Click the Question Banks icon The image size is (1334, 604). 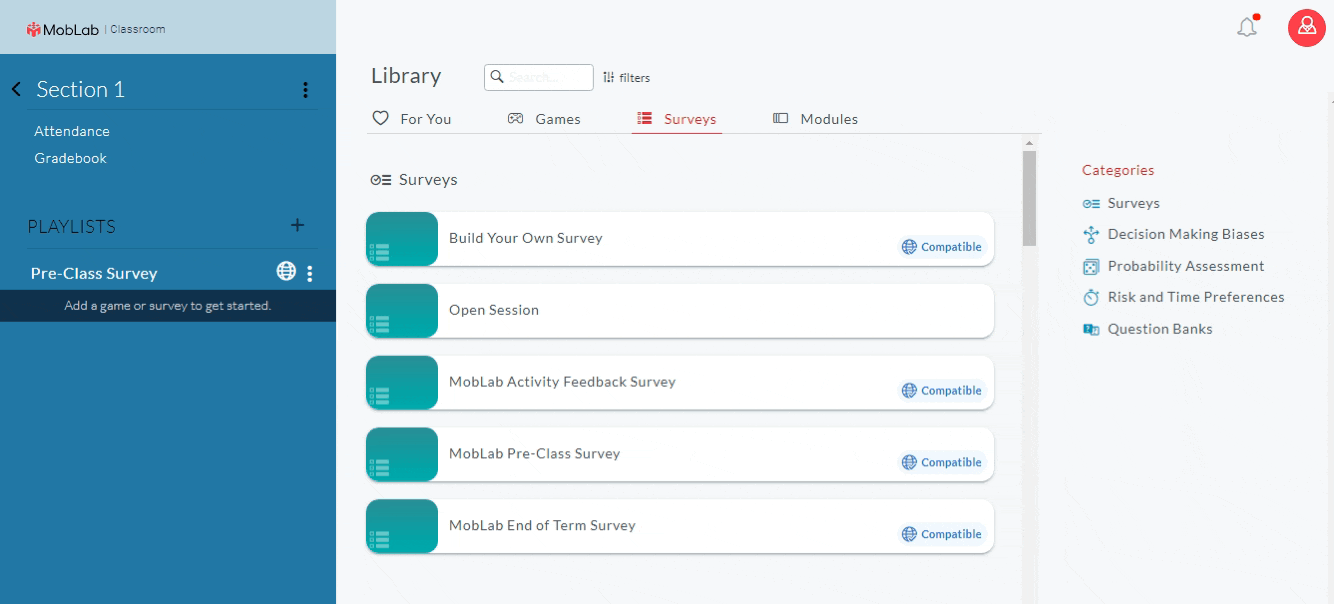1091,329
